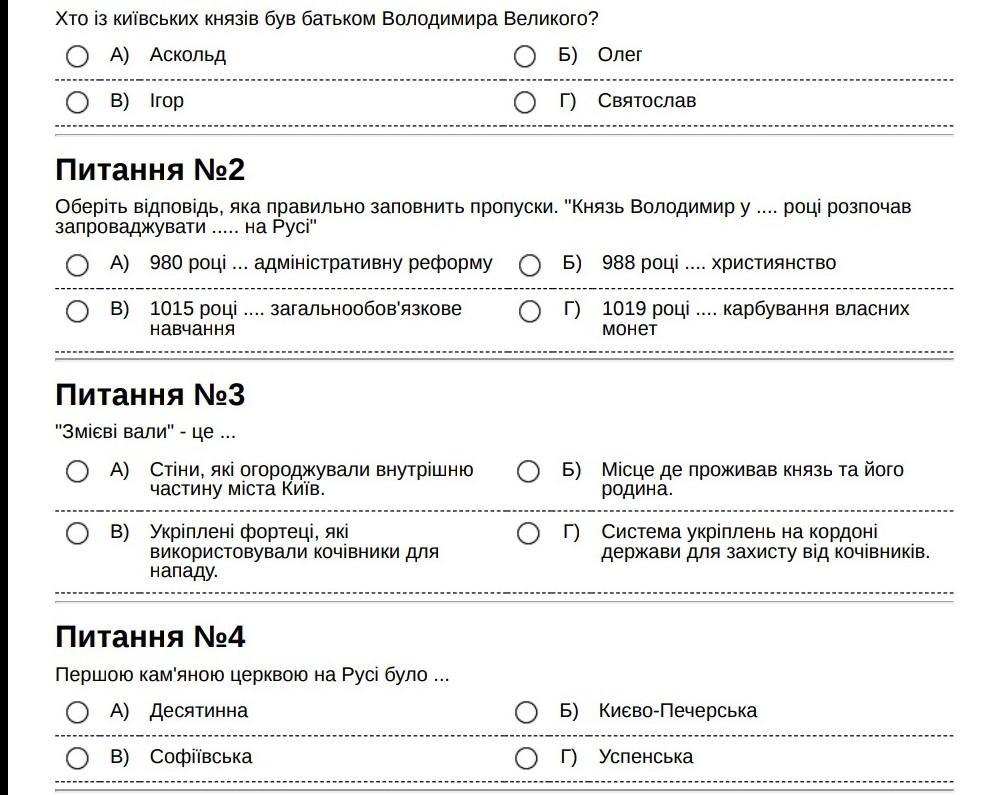Pick the Святослав radio button
The image size is (989, 795).
[x=525, y=102]
